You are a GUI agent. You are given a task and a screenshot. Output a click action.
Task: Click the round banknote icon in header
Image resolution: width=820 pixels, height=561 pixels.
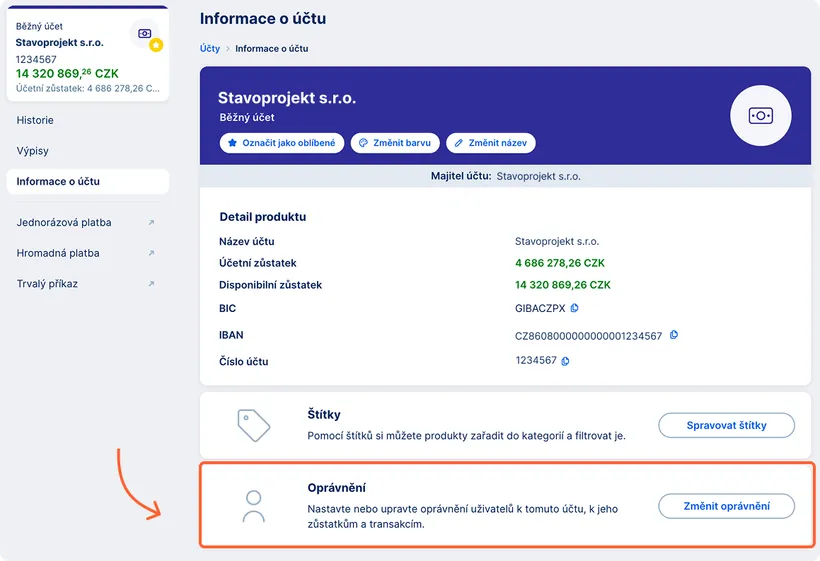pos(761,116)
